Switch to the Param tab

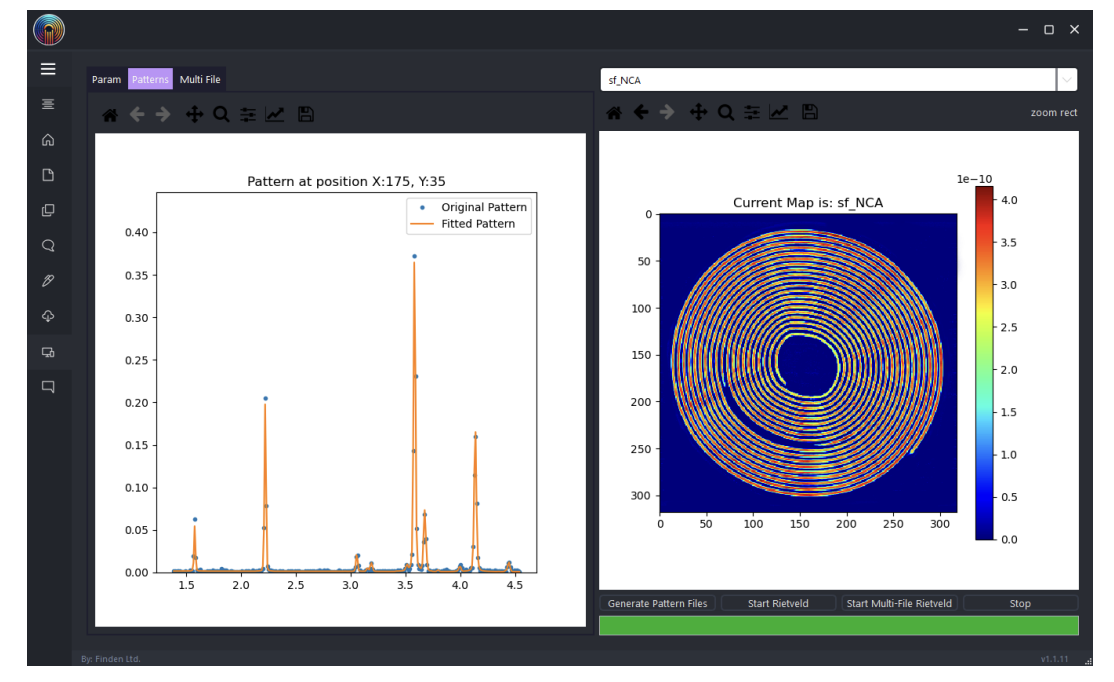click(106, 80)
